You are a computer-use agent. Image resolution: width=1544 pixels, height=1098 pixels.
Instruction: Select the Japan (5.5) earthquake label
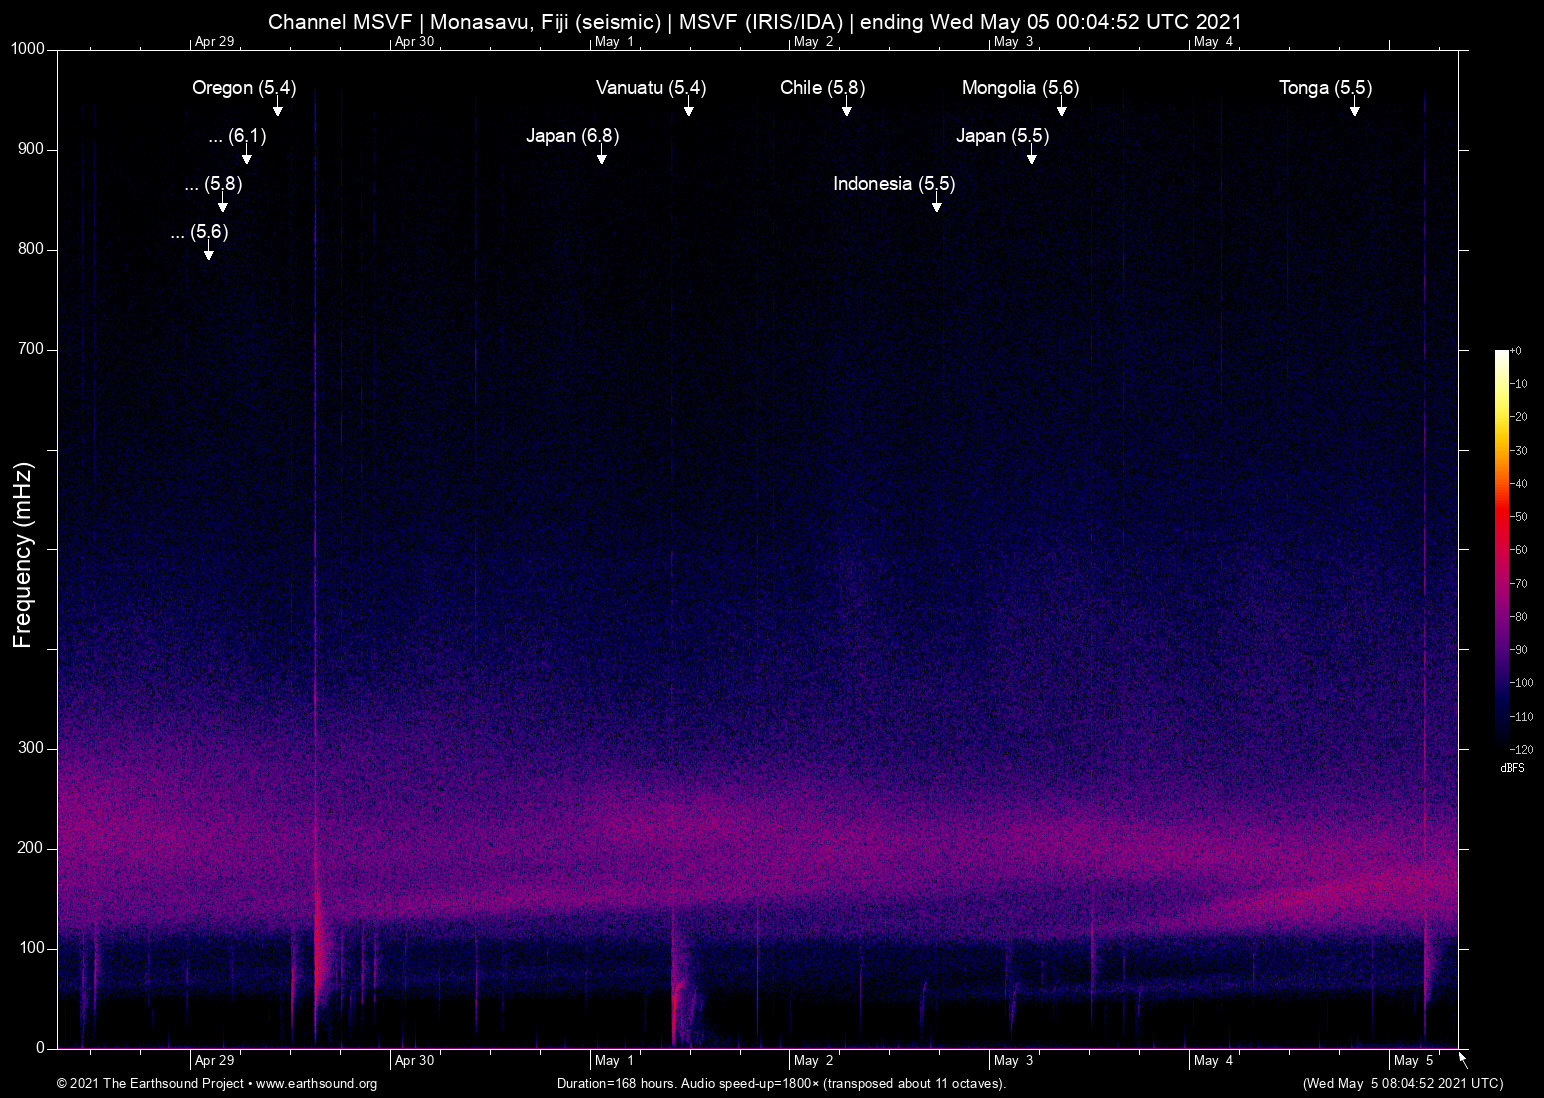tap(1002, 136)
